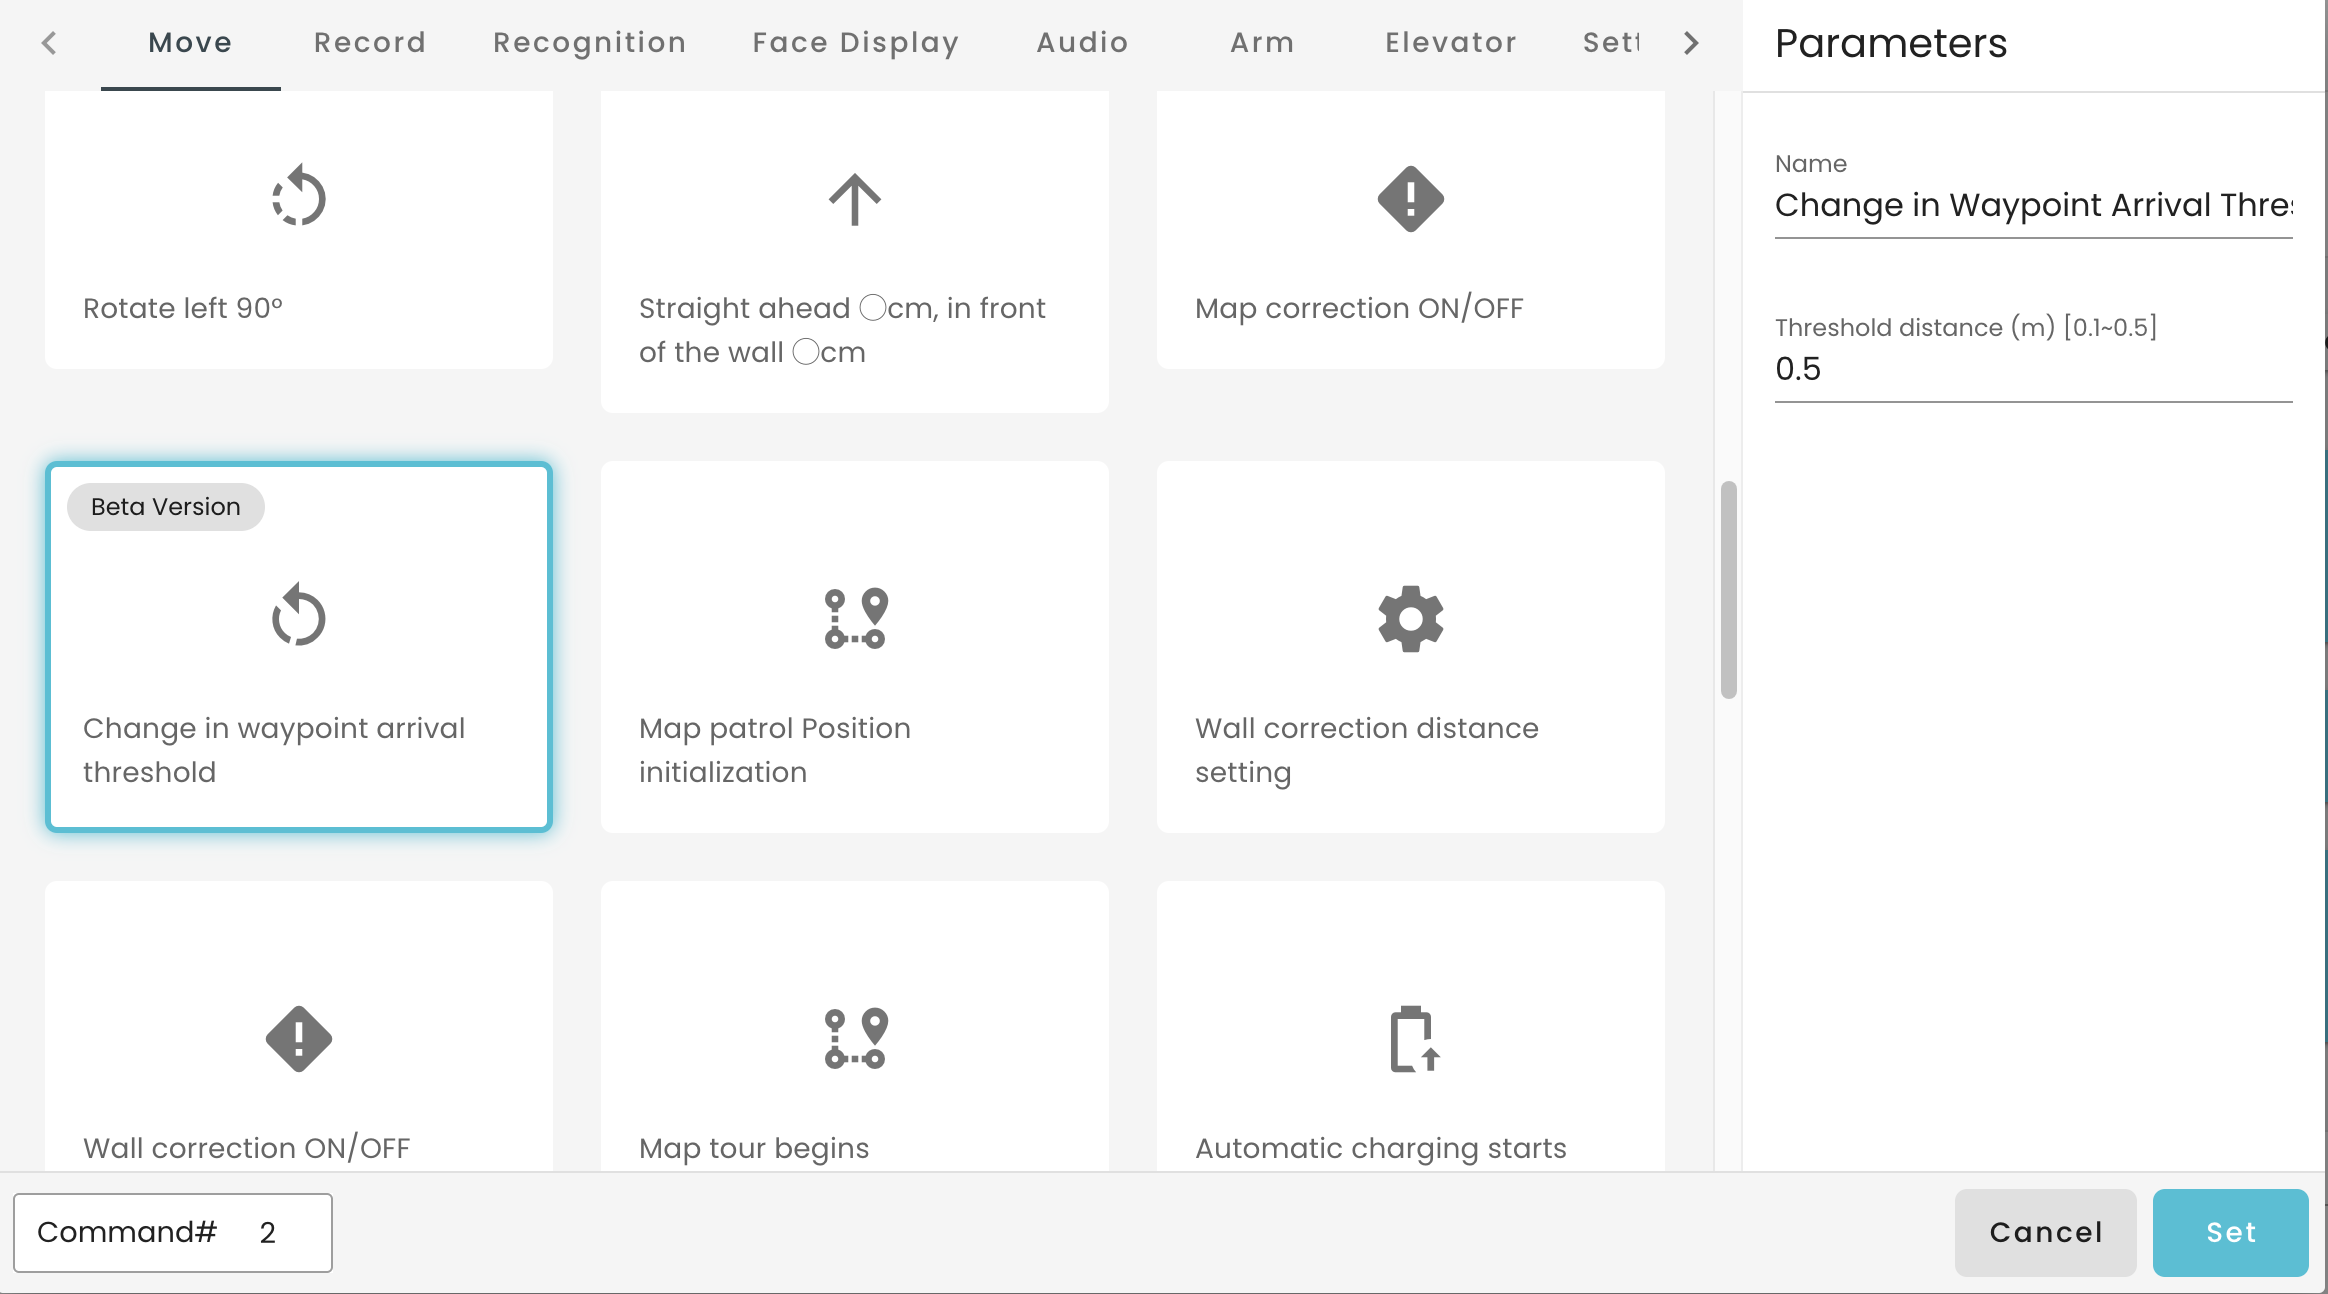Open the Audio tab
The image size is (2328, 1294).
coord(1082,42)
